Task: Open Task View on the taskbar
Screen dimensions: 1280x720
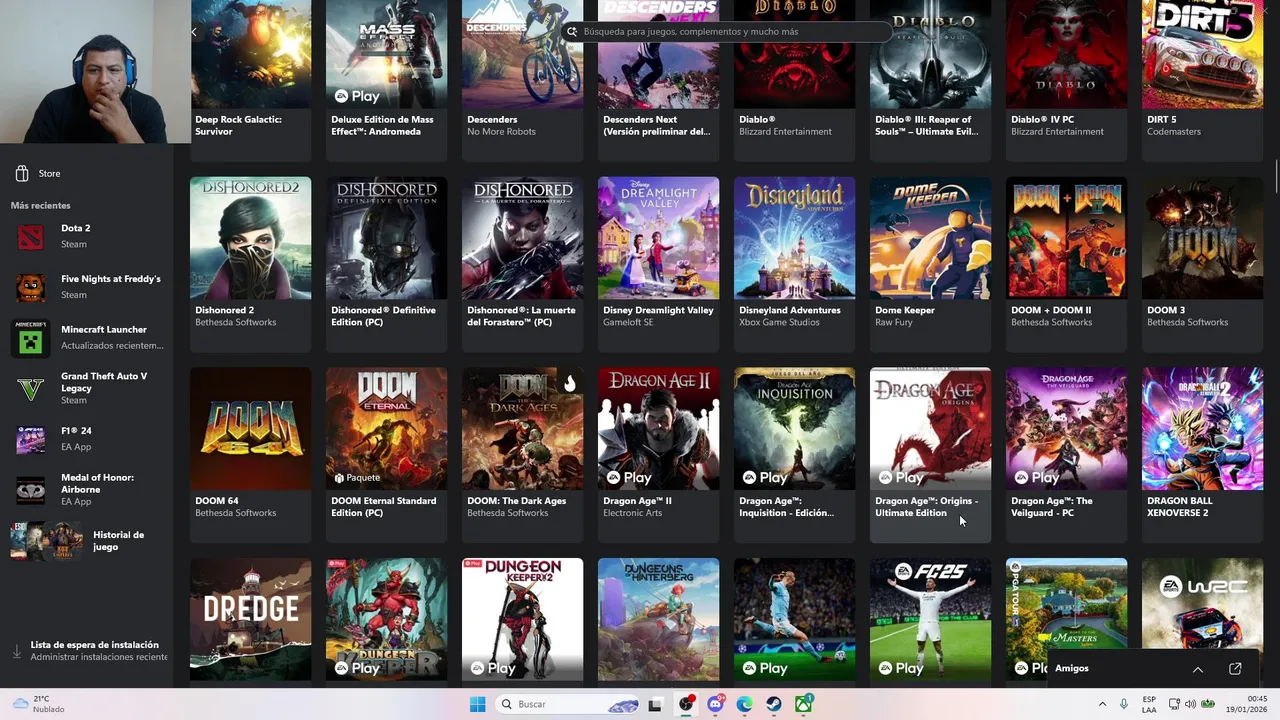Action: click(655, 704)
